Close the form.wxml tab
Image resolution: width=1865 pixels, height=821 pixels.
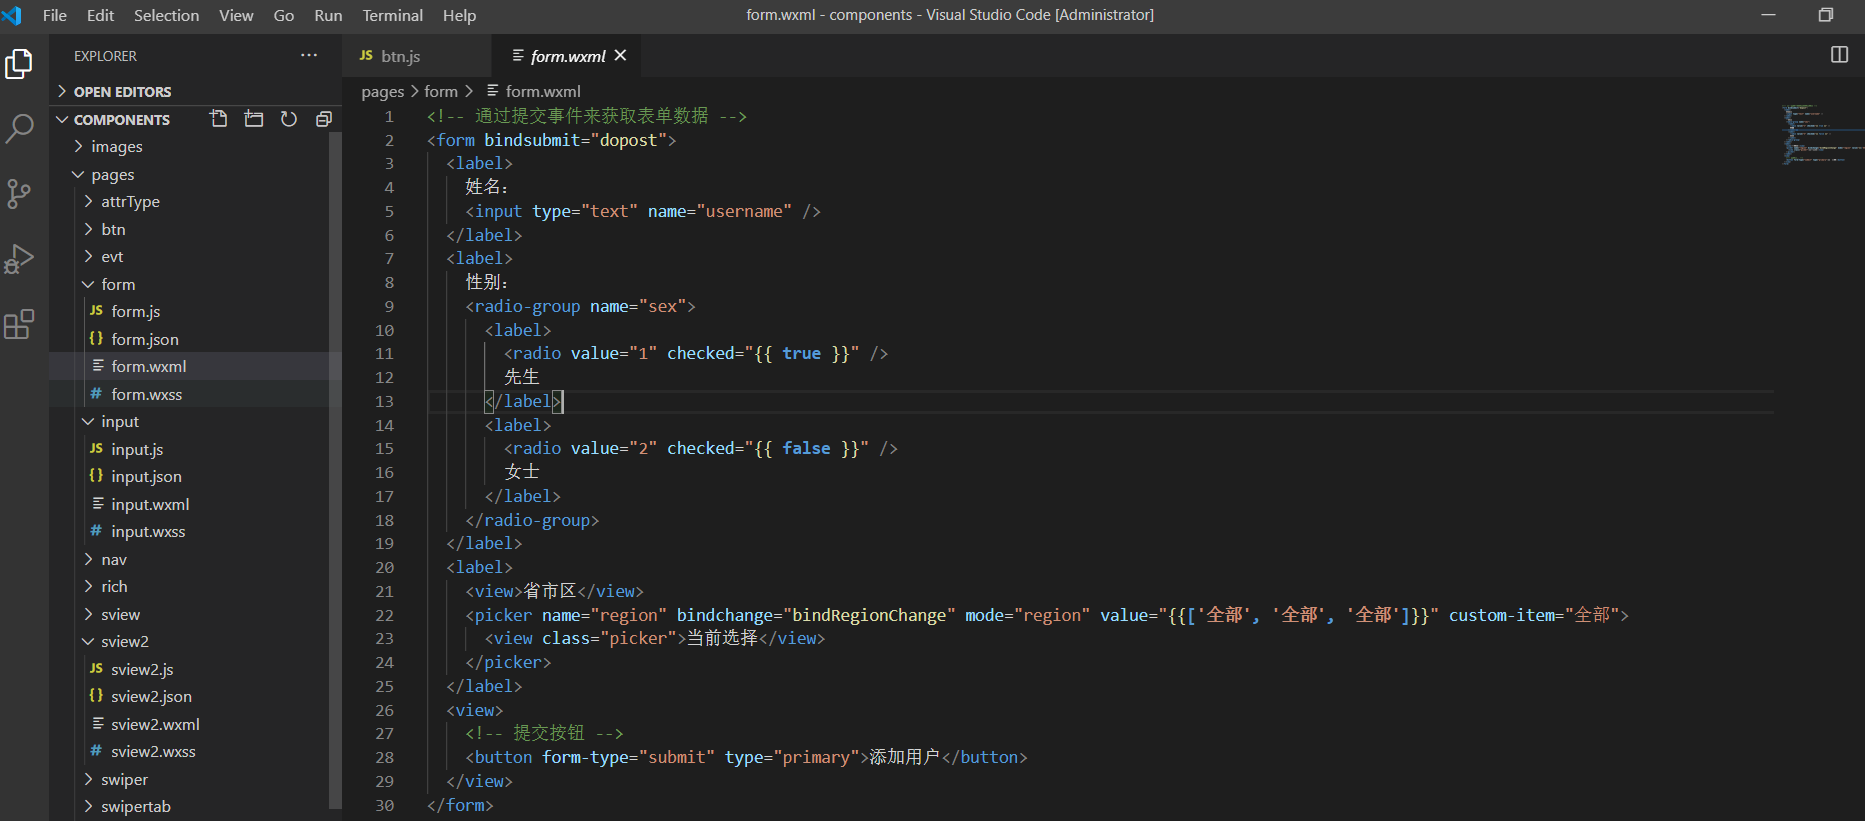pyautogui.click(x=620, y=55)
